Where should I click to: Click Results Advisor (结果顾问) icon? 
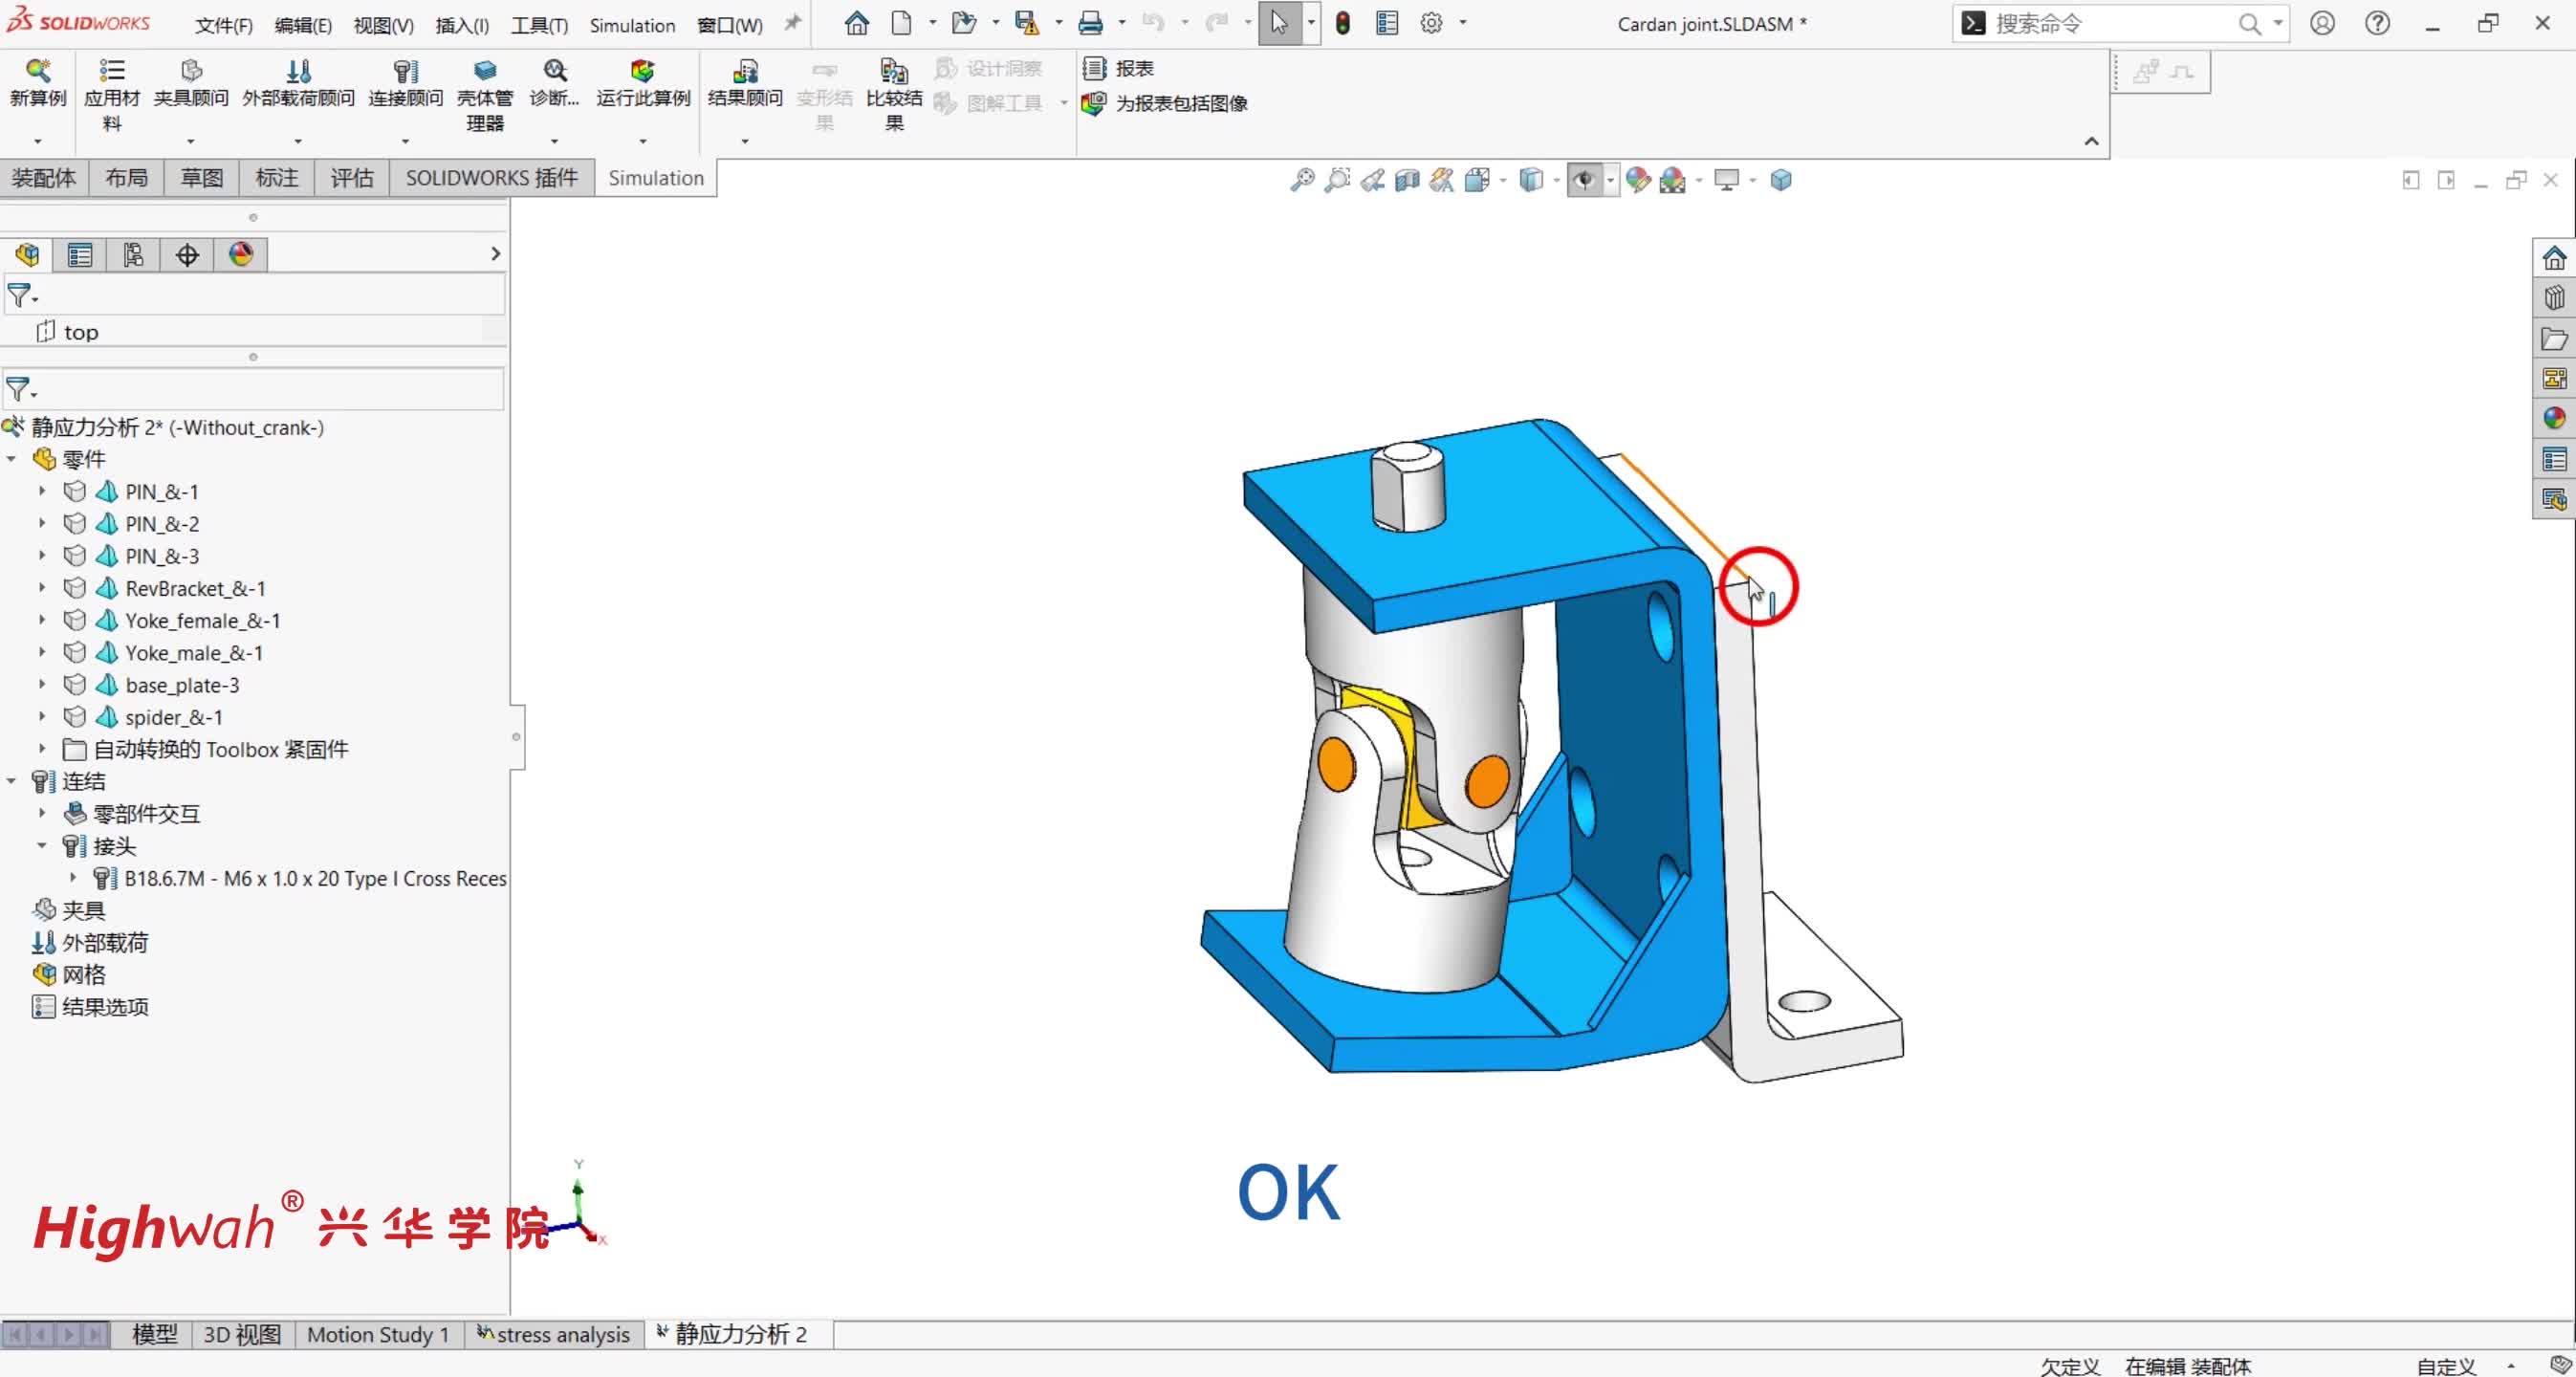(744, 71)
